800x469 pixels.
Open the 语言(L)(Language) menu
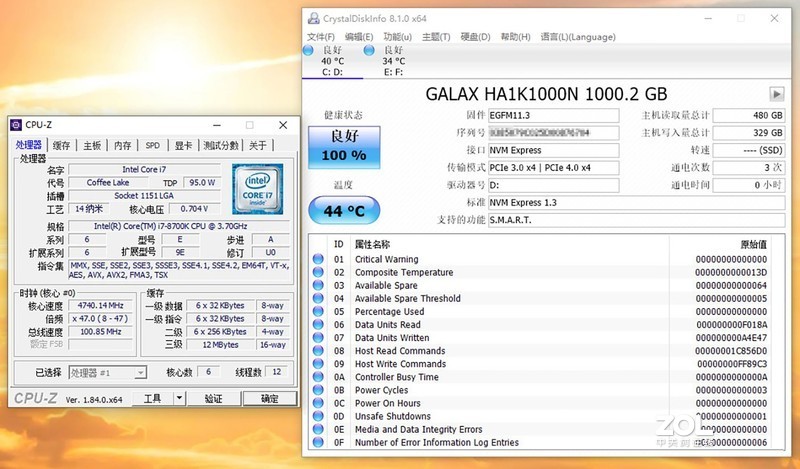point(578,37)
